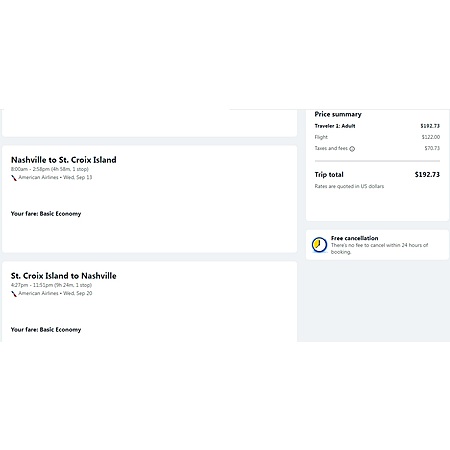The height and width of the screenshot is (450, 450).
Task: Click the Taxes and fees label
Action: 331,148
